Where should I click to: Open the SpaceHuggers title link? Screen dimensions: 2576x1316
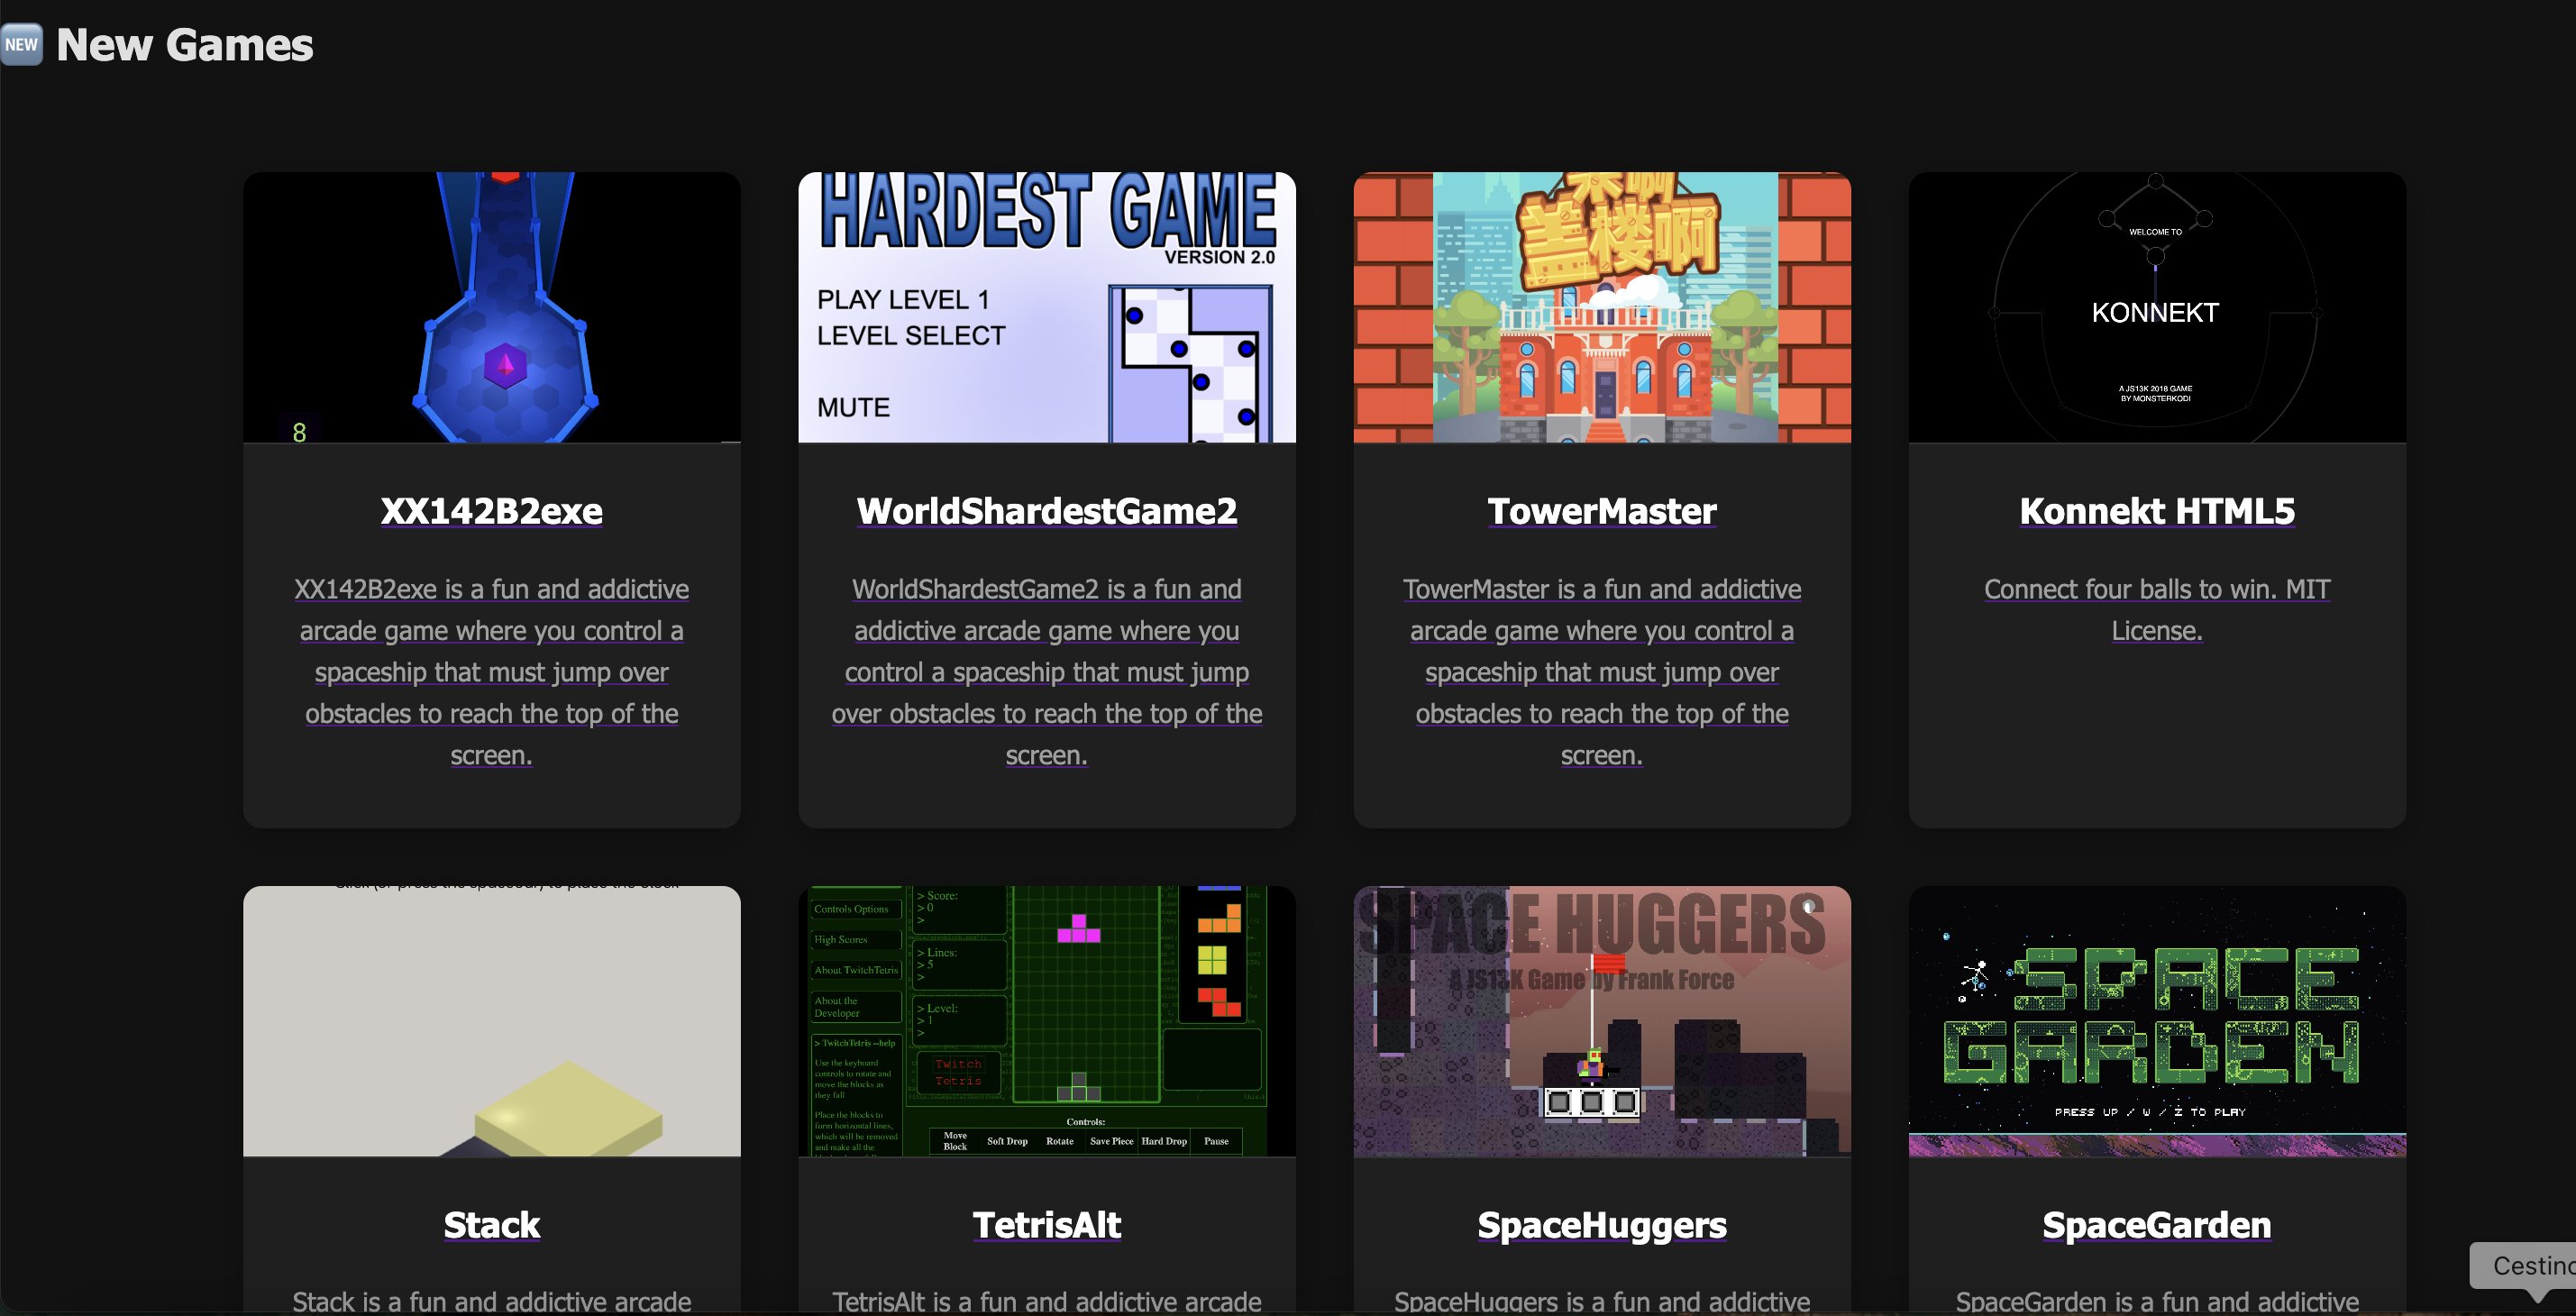[x=1601, y=1225]
